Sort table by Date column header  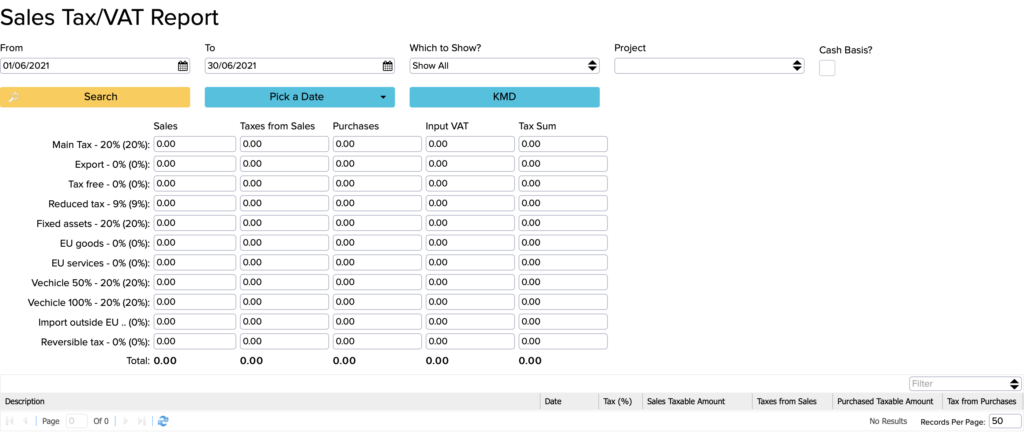[x=569, y=402]
